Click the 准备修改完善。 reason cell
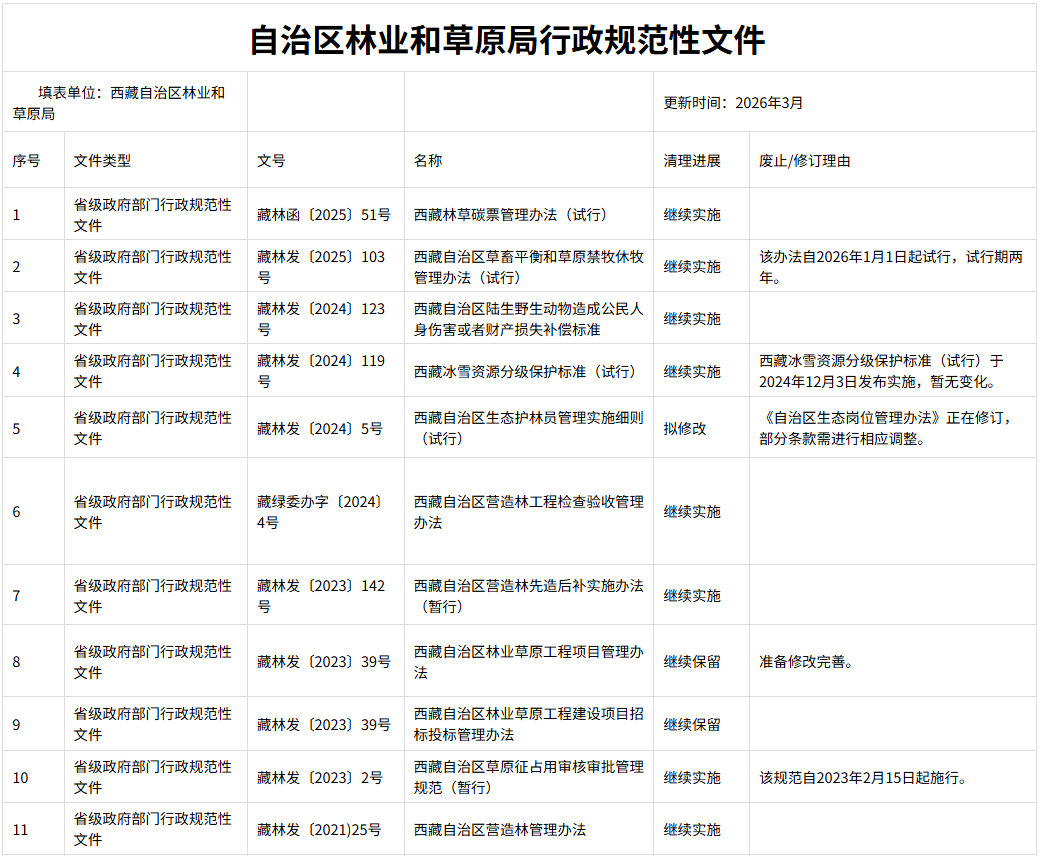The image size is (1040, 856). tap(806, 662)
